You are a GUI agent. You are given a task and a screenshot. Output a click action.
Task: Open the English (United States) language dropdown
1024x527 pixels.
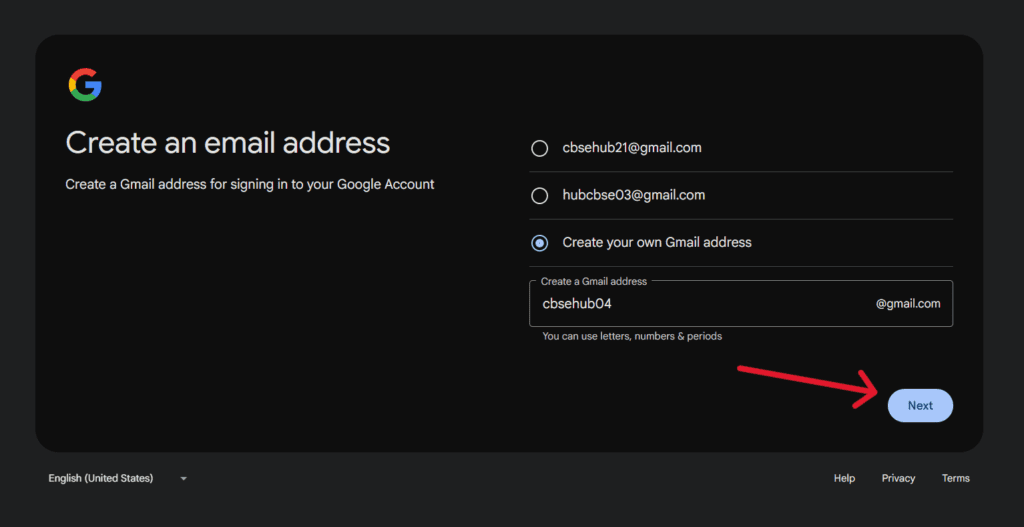coord(101,479)
